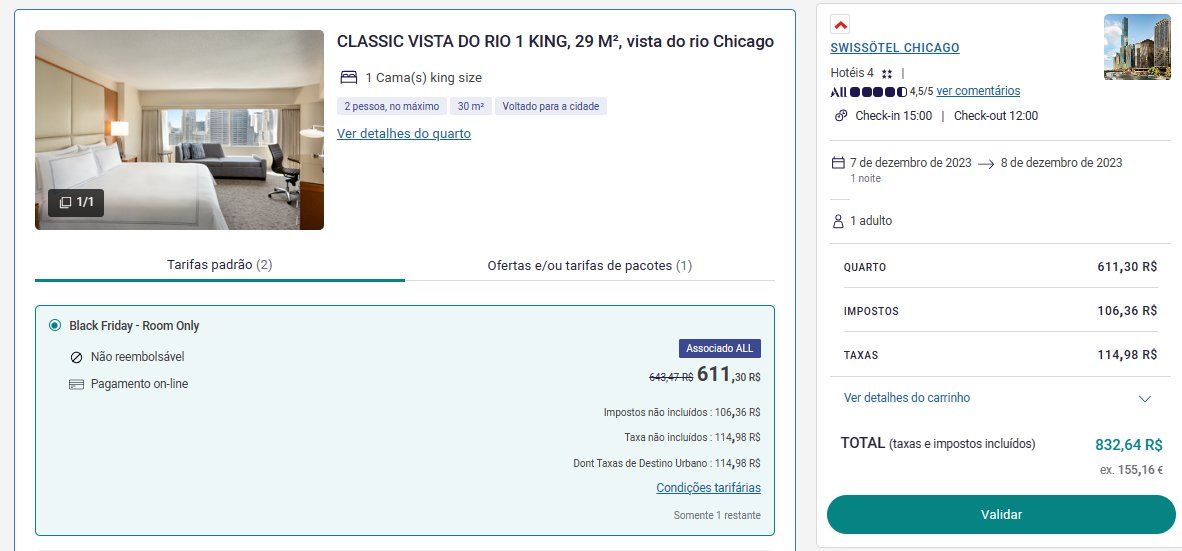Click the online payment card icon
Viewport: 1182px width, 551px height.
[76, 384]
